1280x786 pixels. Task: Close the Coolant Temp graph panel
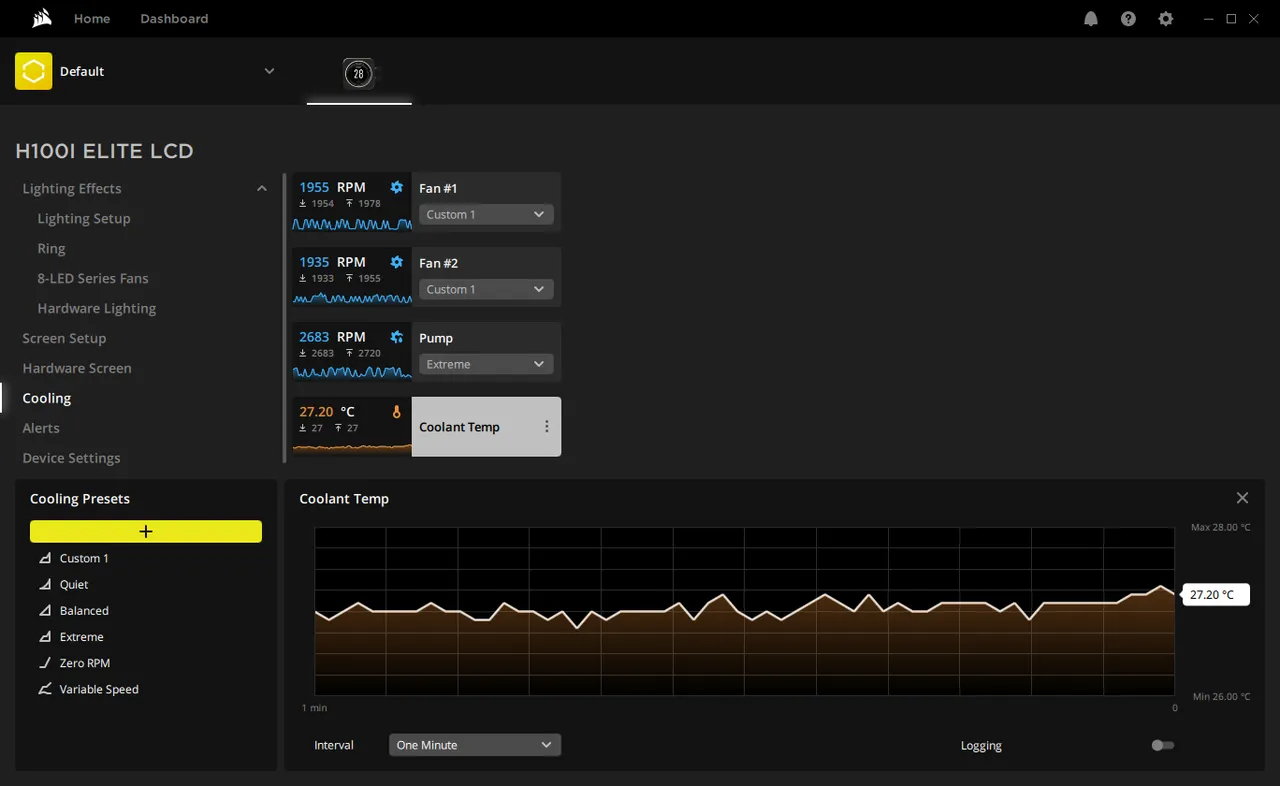point(1242,498)
